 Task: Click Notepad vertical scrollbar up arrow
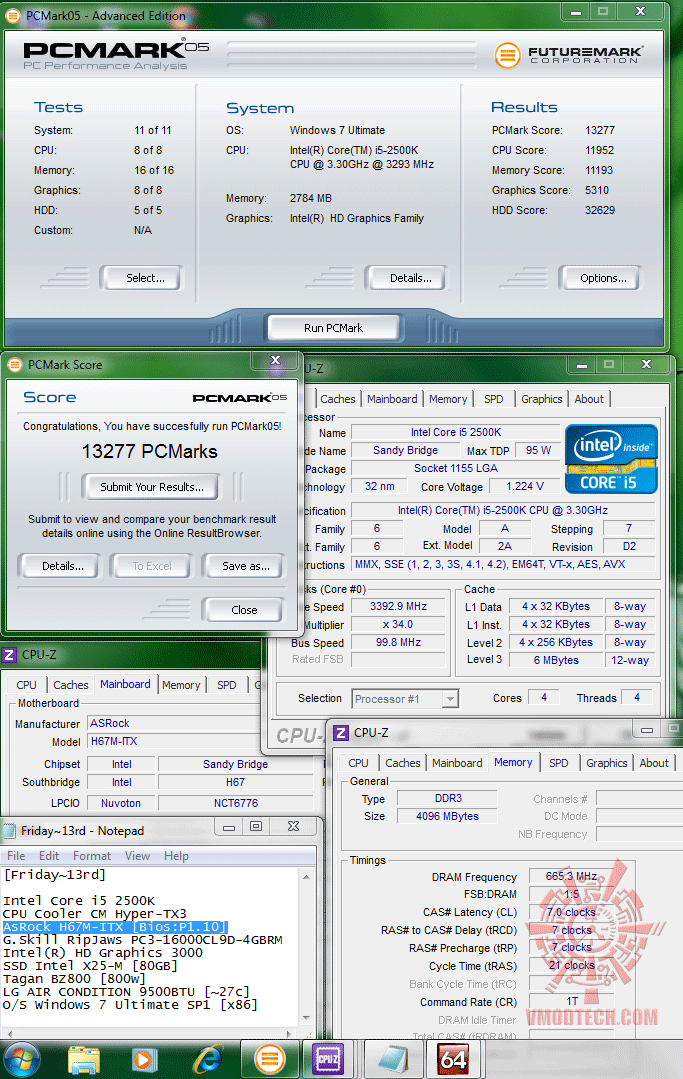pos(306,877)
